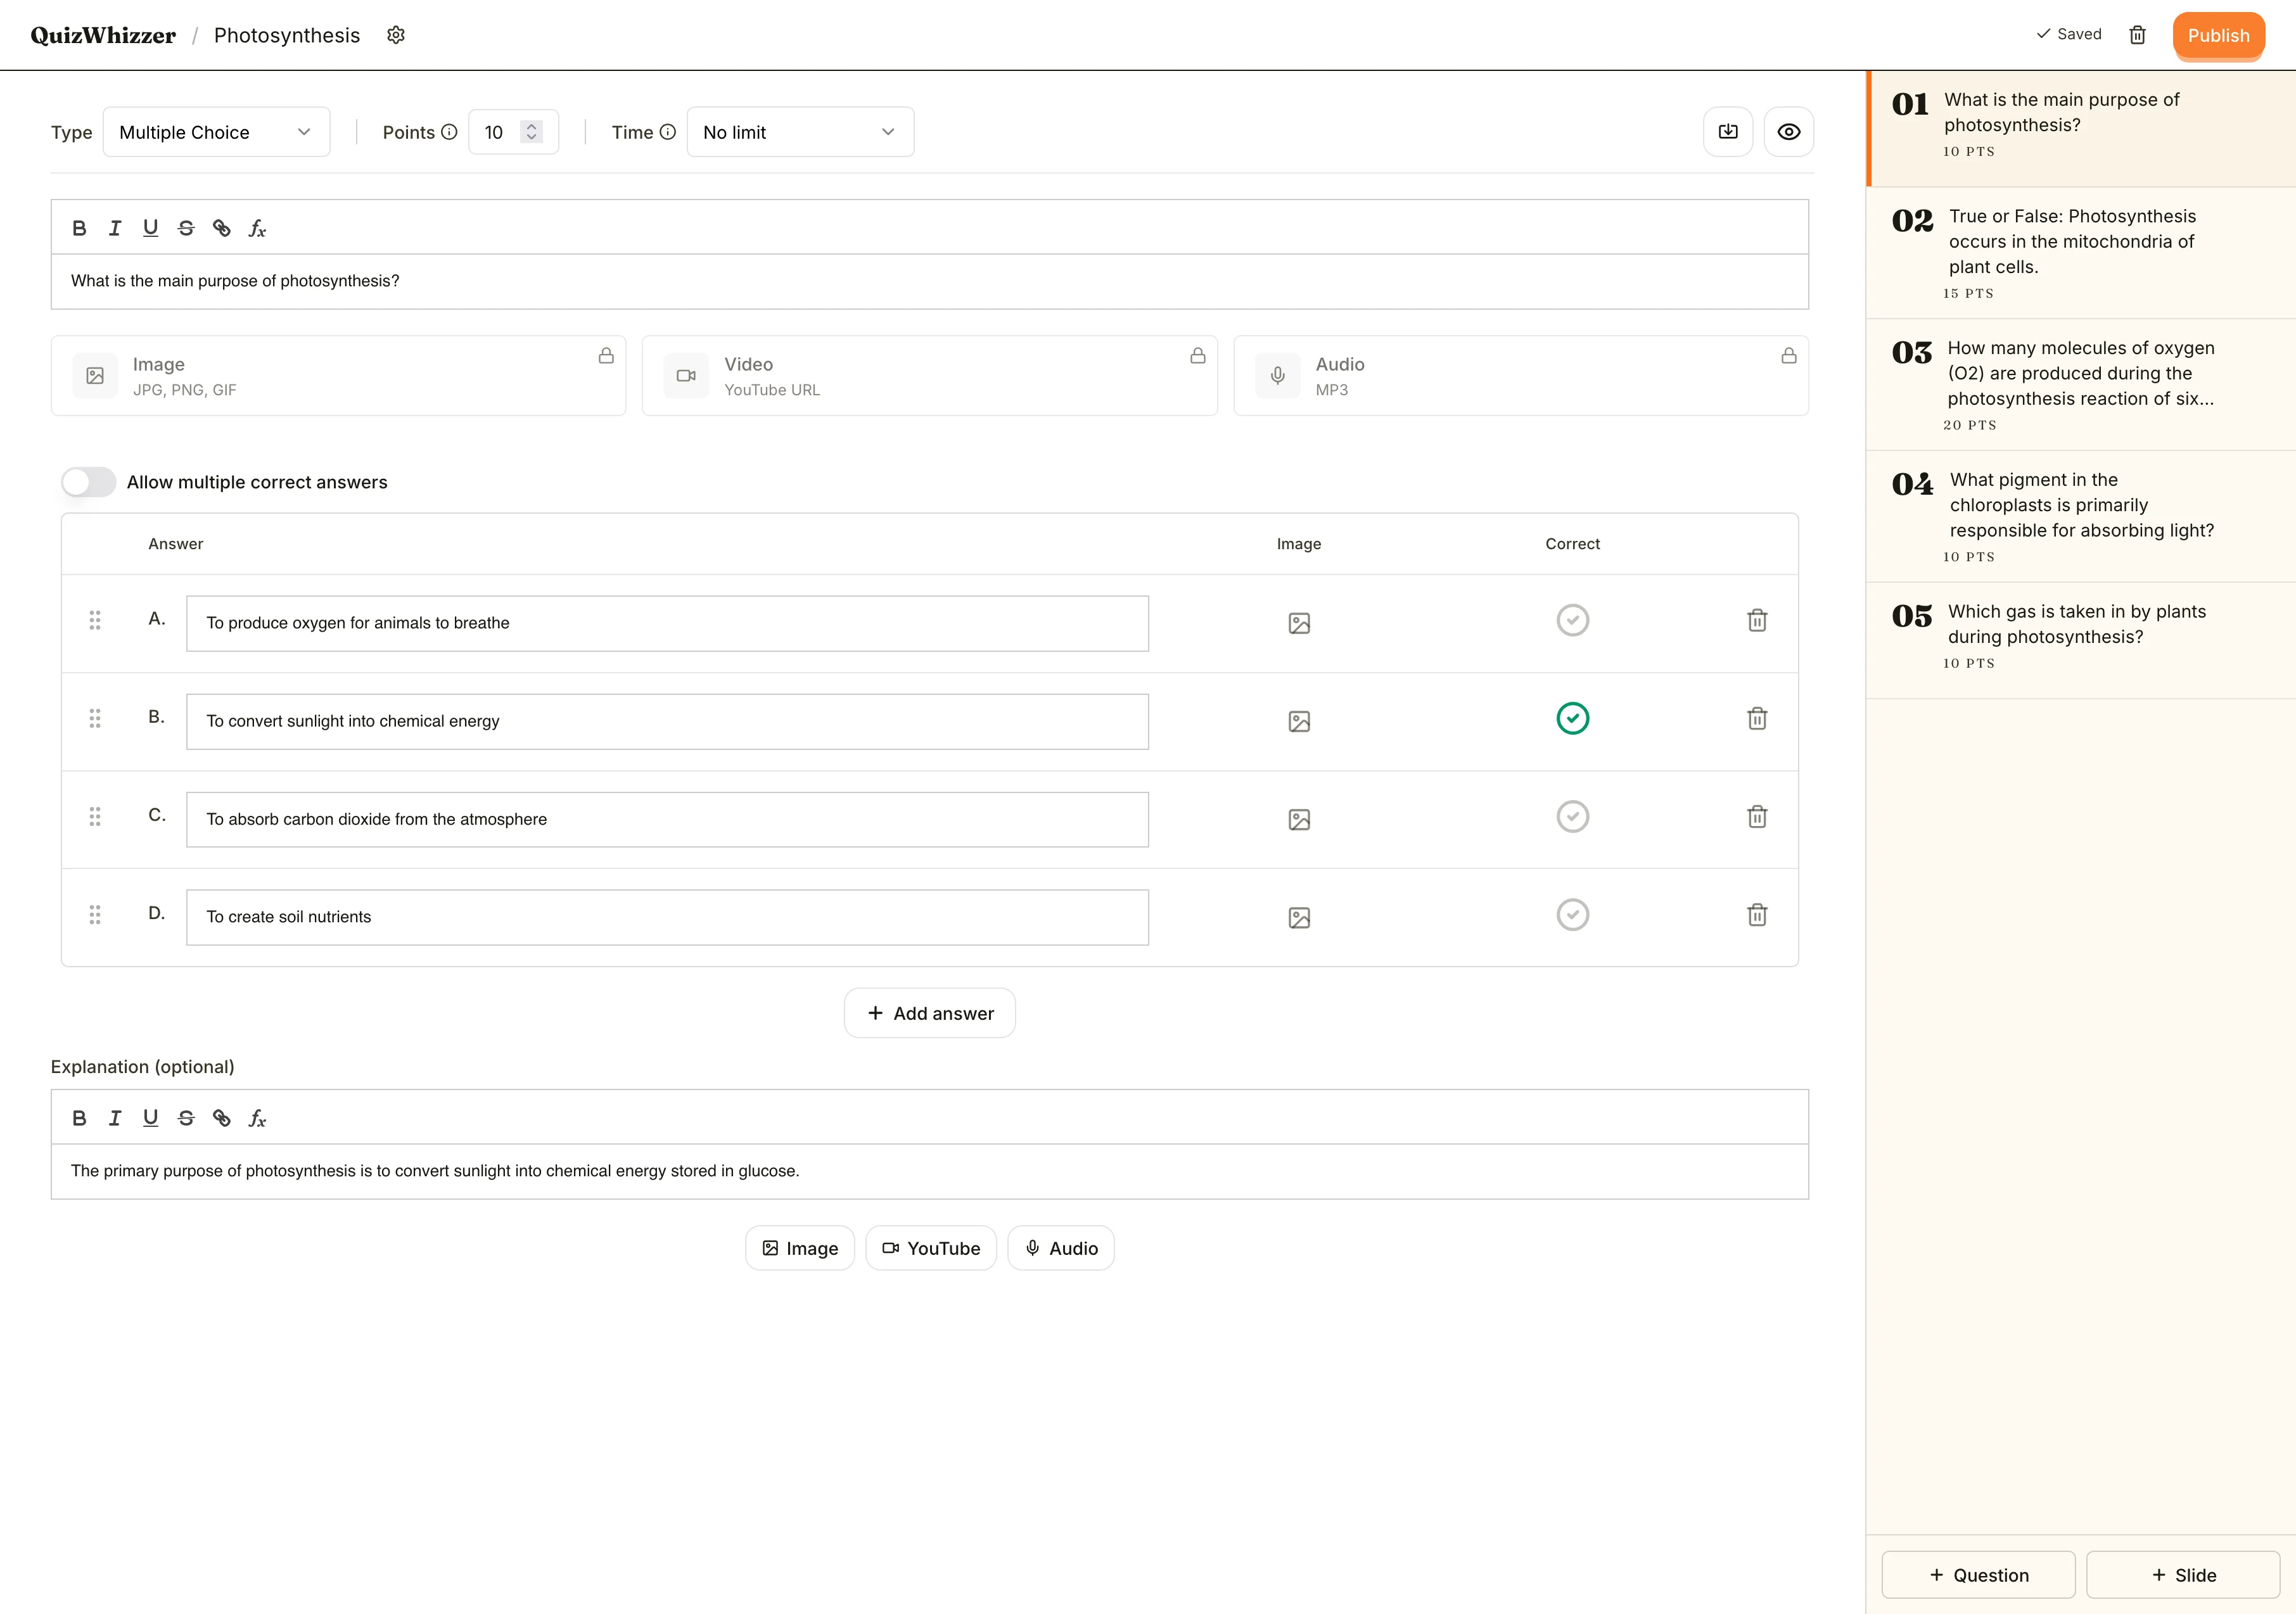Viewport: 2296px width, 1614px height.
Task: Click the Publish button
Action: click(2217, 36)
